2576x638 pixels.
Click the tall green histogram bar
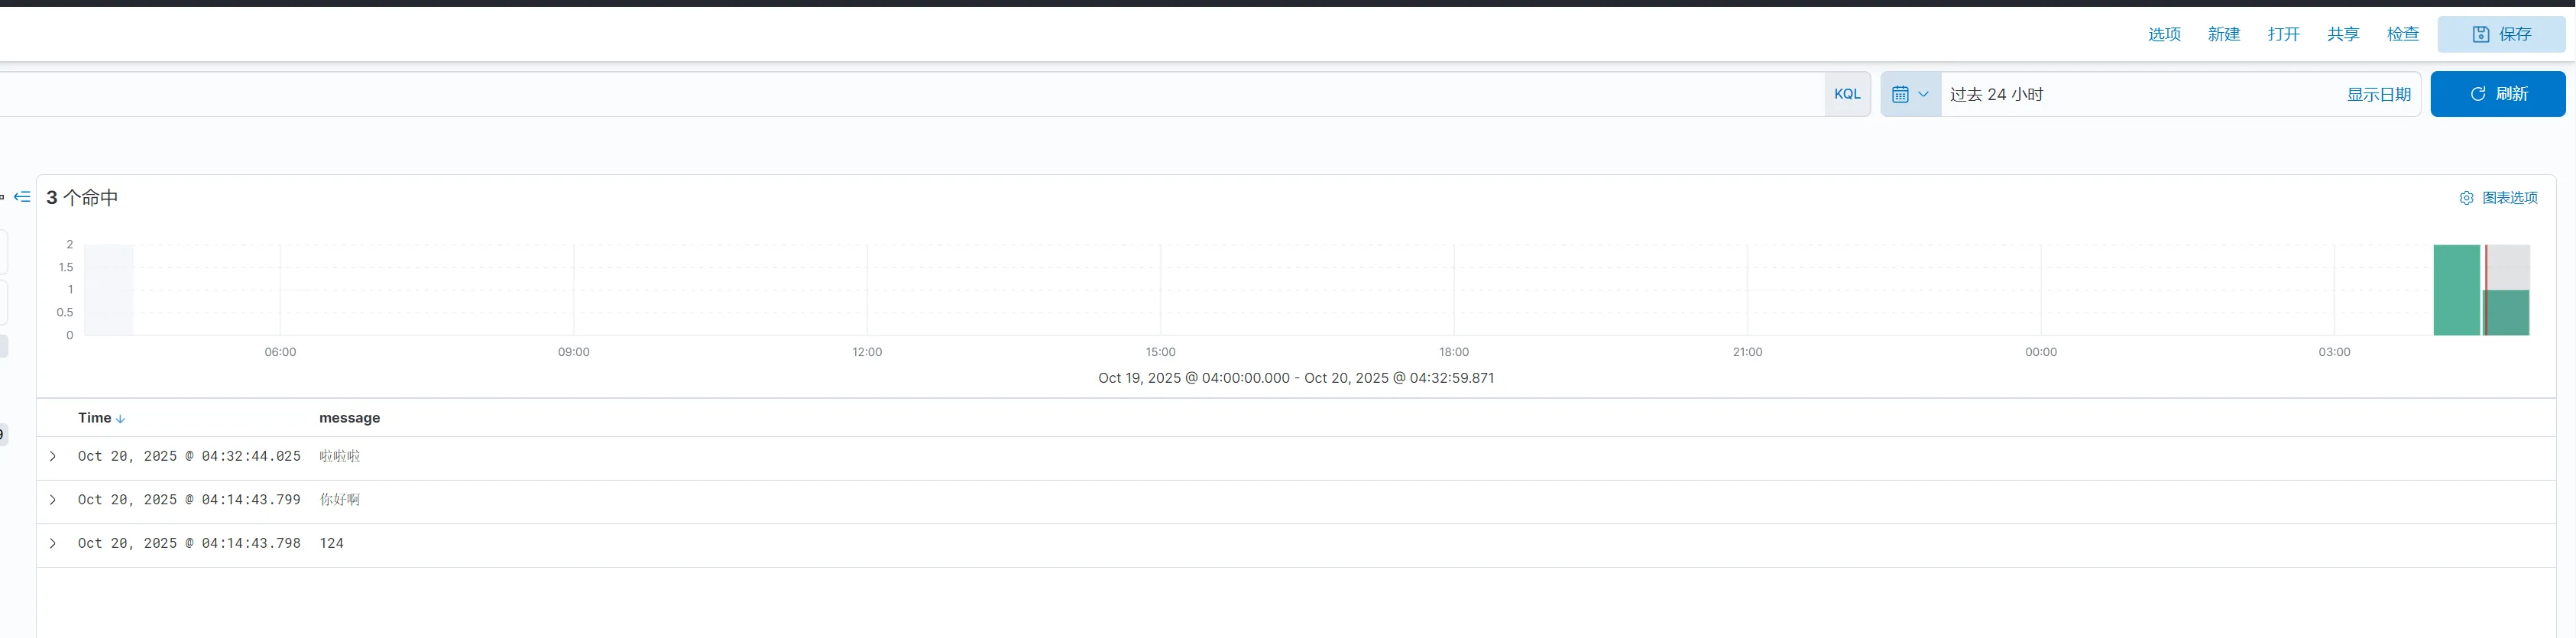(2456, 290)
